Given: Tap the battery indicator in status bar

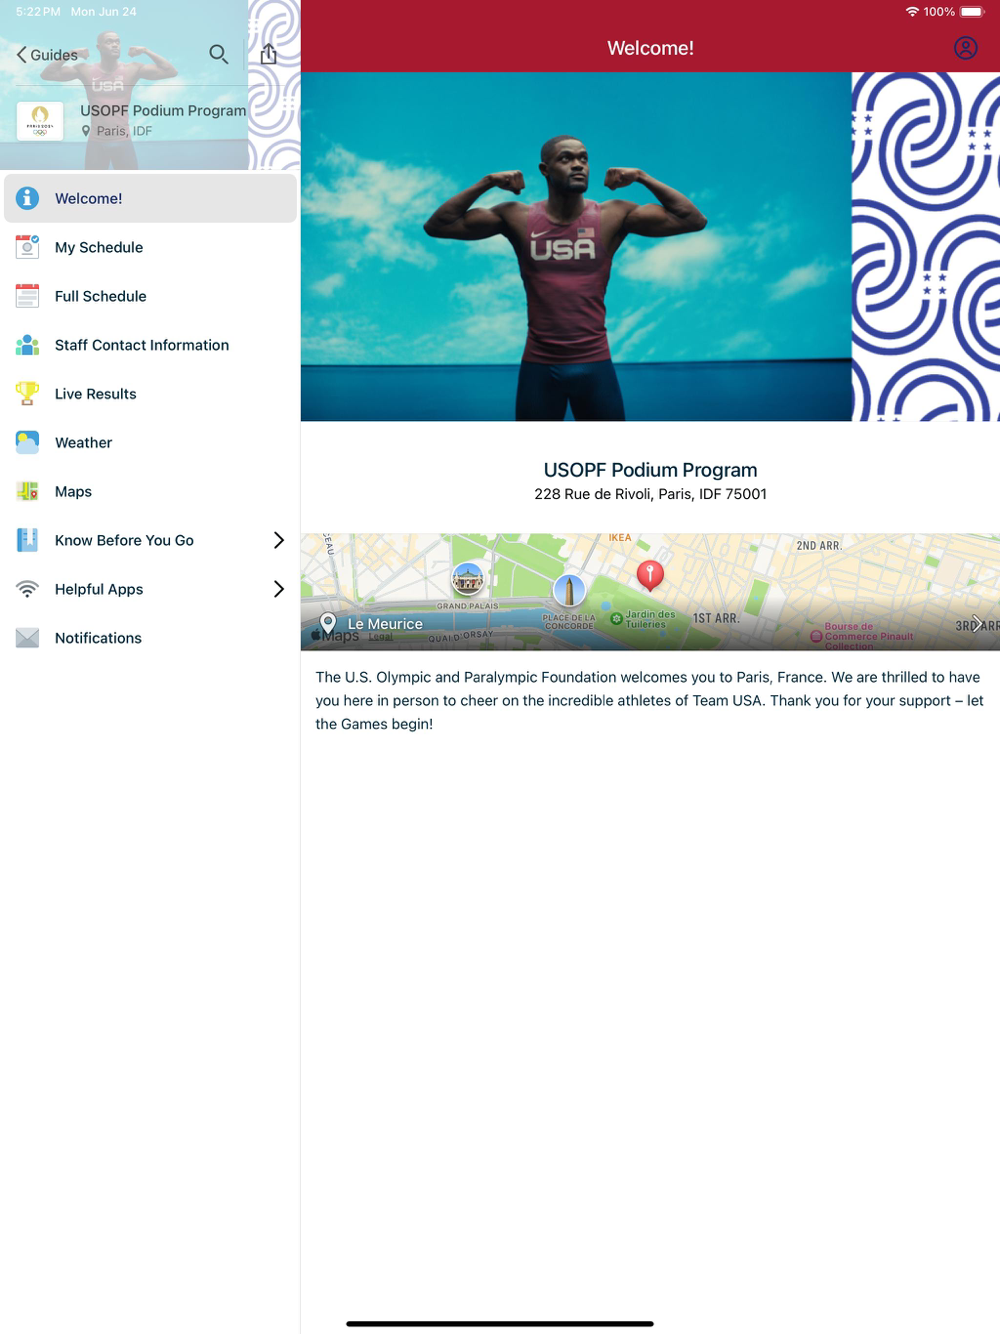Looking at the screenshot, I should pyautogui.click(x=973, y=12).
